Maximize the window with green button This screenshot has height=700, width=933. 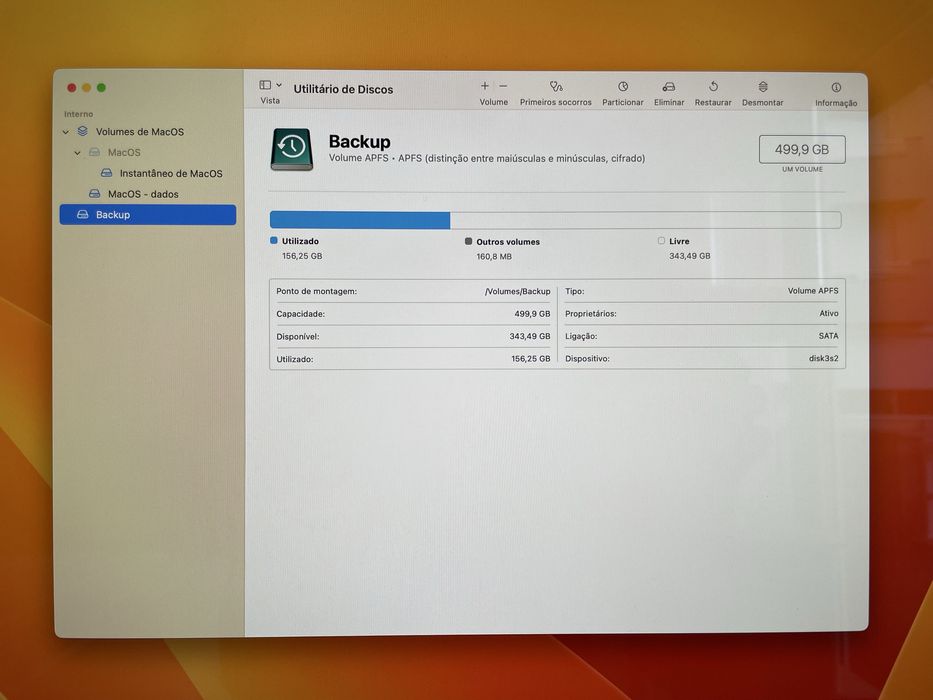pos(101,88)
